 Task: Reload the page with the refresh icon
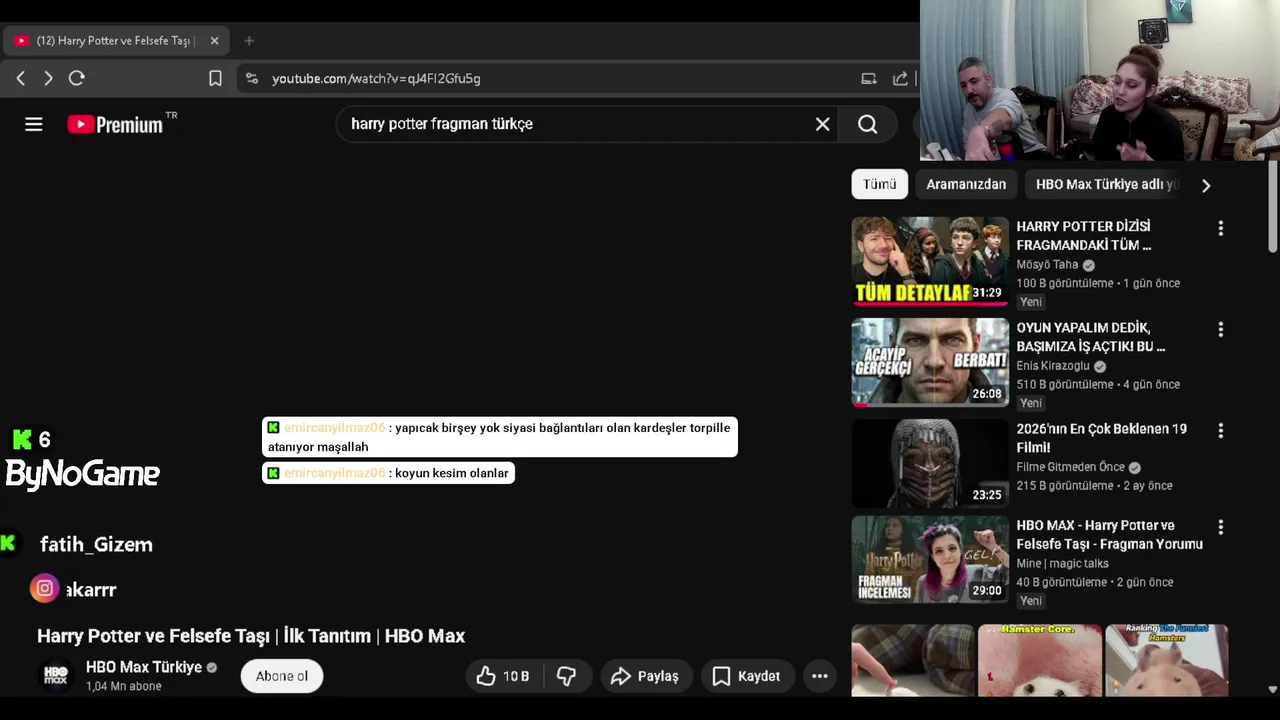77,78
